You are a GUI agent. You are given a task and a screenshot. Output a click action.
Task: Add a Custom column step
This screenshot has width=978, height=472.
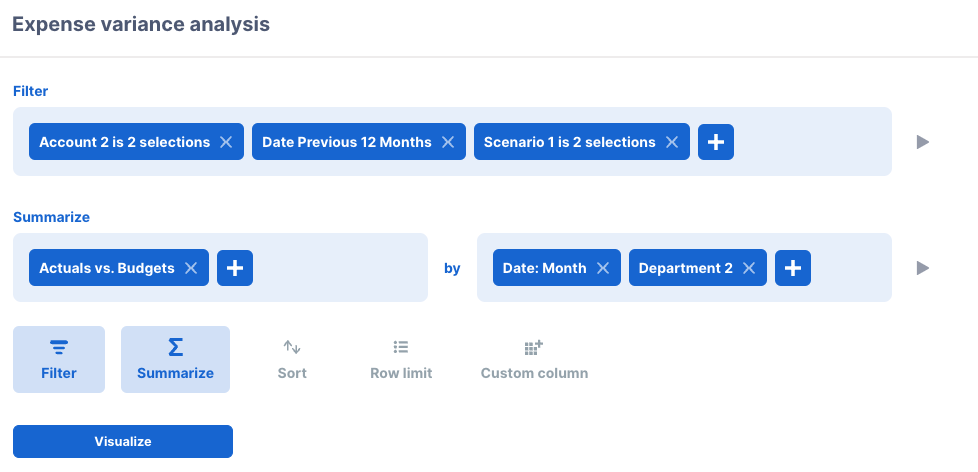click(534, 359)
